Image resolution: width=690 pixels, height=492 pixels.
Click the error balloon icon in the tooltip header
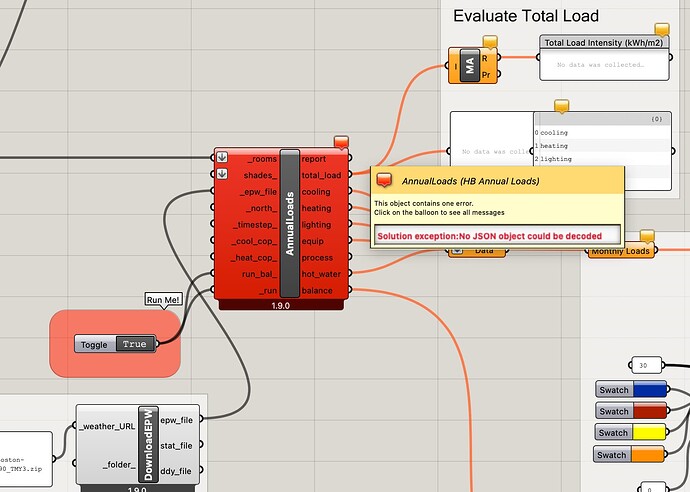point(383,181)
